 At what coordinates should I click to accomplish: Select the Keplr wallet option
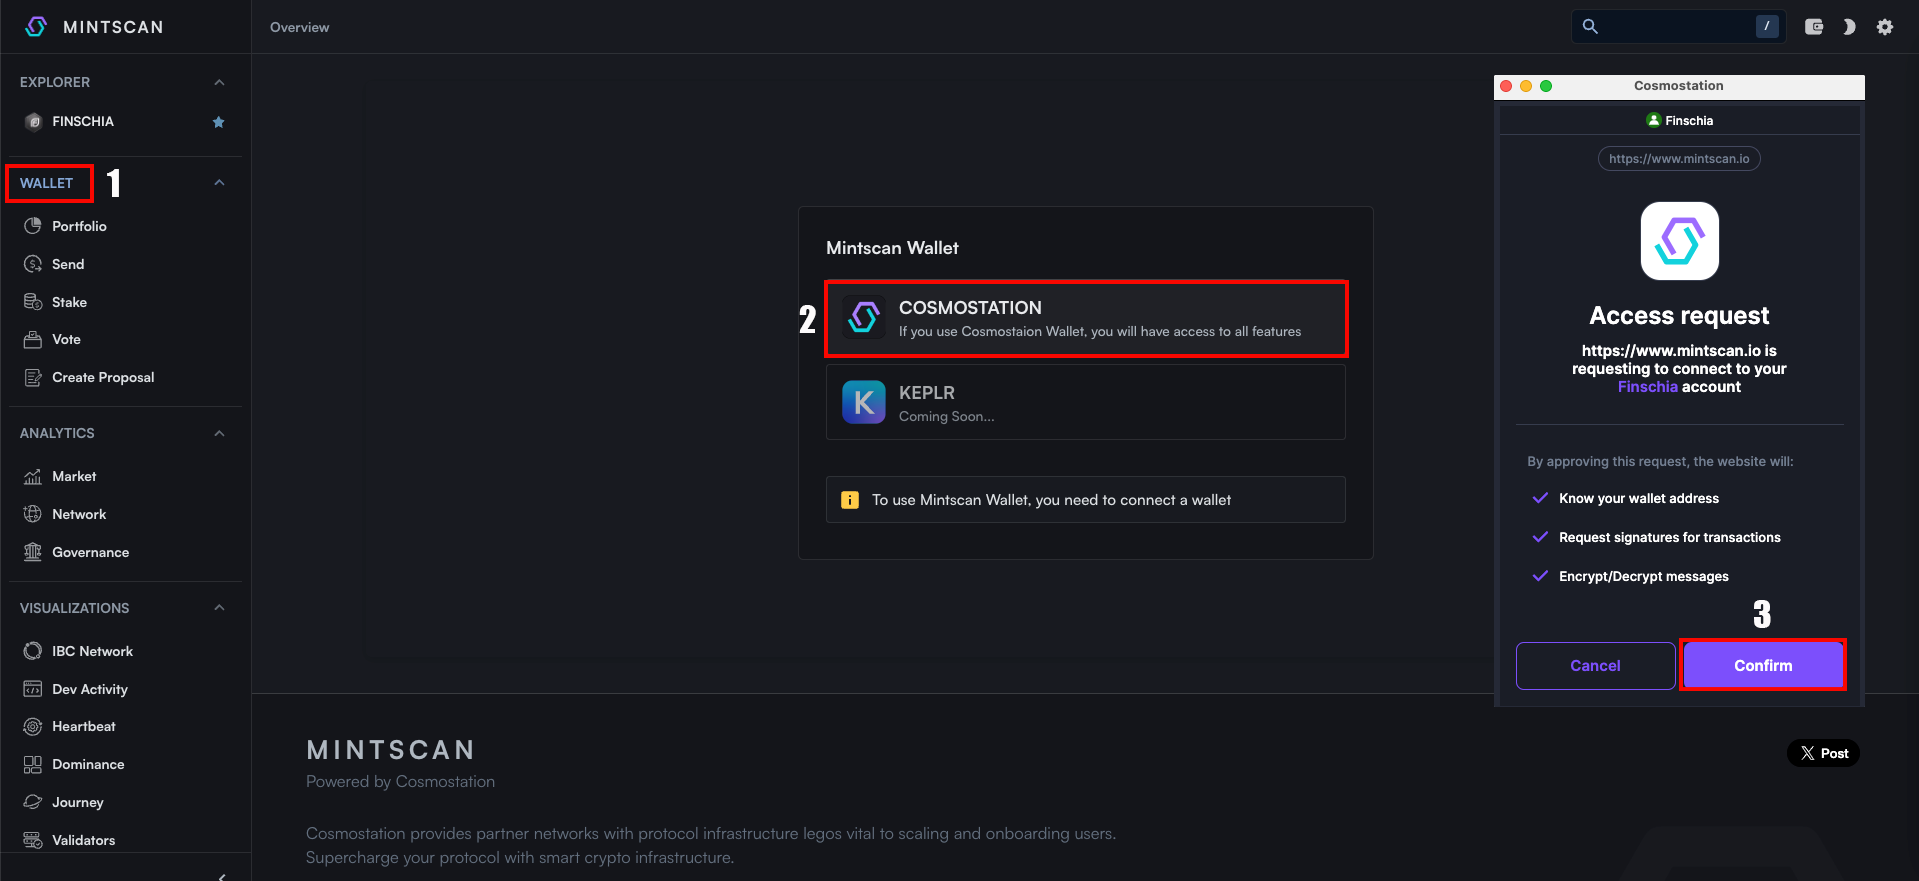[1086, 402]
